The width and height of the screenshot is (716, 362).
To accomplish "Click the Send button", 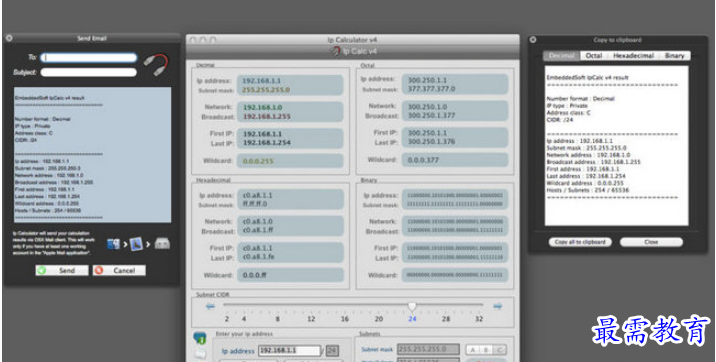I will pyautogui.click(x=62, y=270).
